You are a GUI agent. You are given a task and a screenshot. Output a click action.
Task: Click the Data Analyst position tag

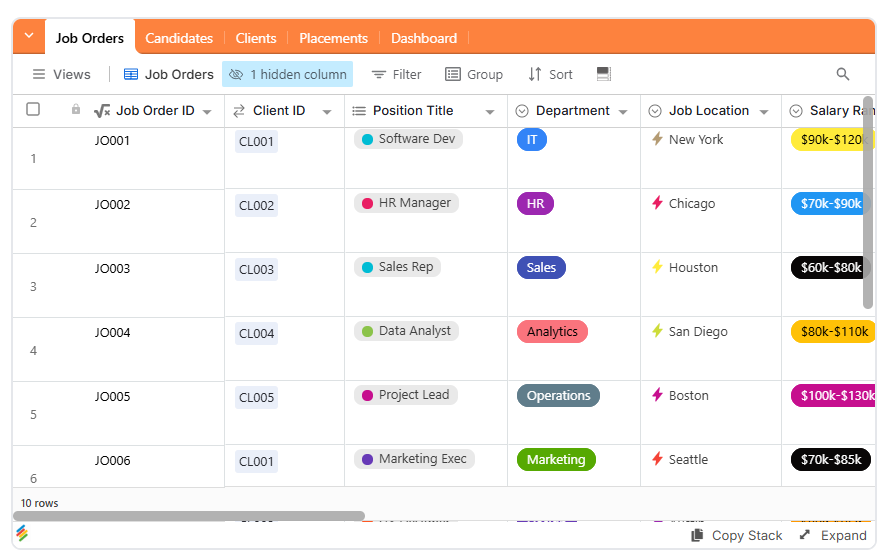coord(407,331)
